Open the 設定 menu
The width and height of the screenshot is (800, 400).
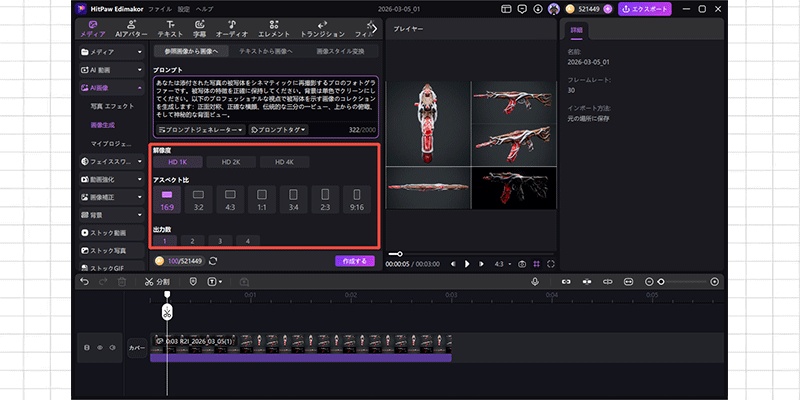pyautogui.click(x=183, y=9)
